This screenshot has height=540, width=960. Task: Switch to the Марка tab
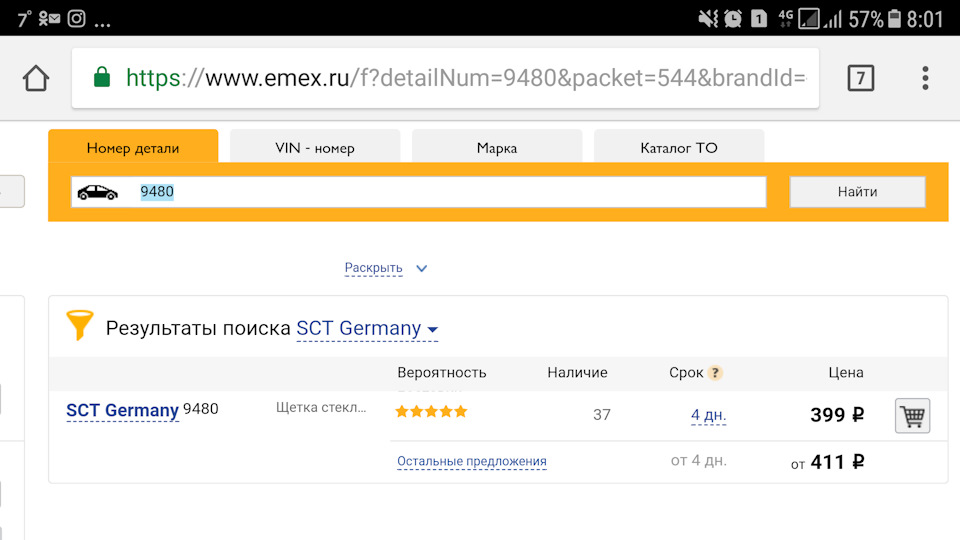(x=496, y=148)
